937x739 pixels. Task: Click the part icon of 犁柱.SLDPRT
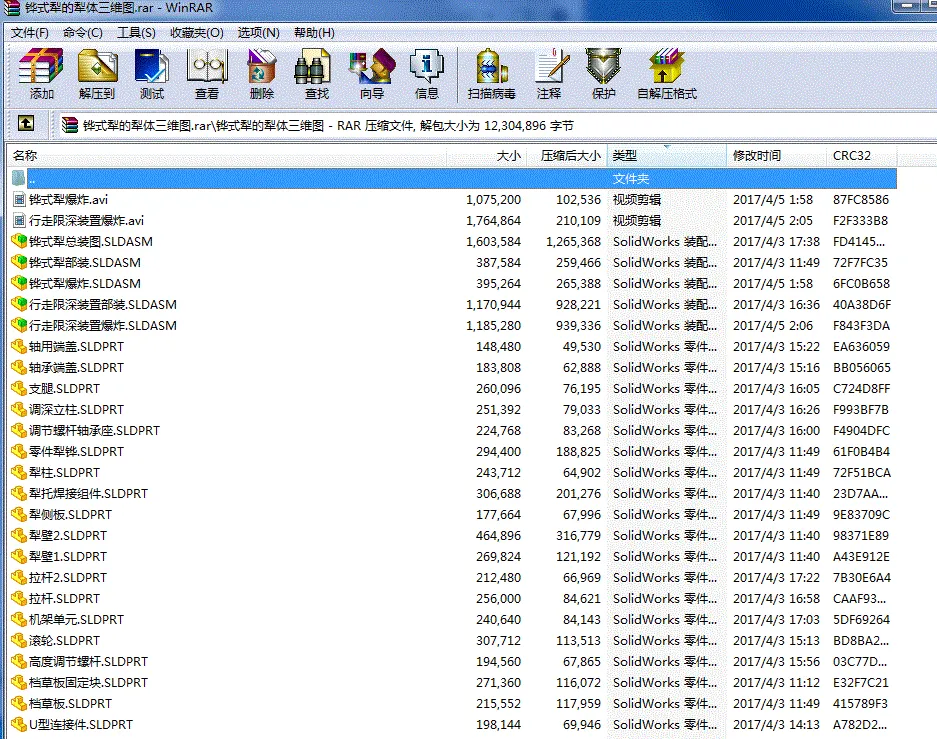(19, 473)
